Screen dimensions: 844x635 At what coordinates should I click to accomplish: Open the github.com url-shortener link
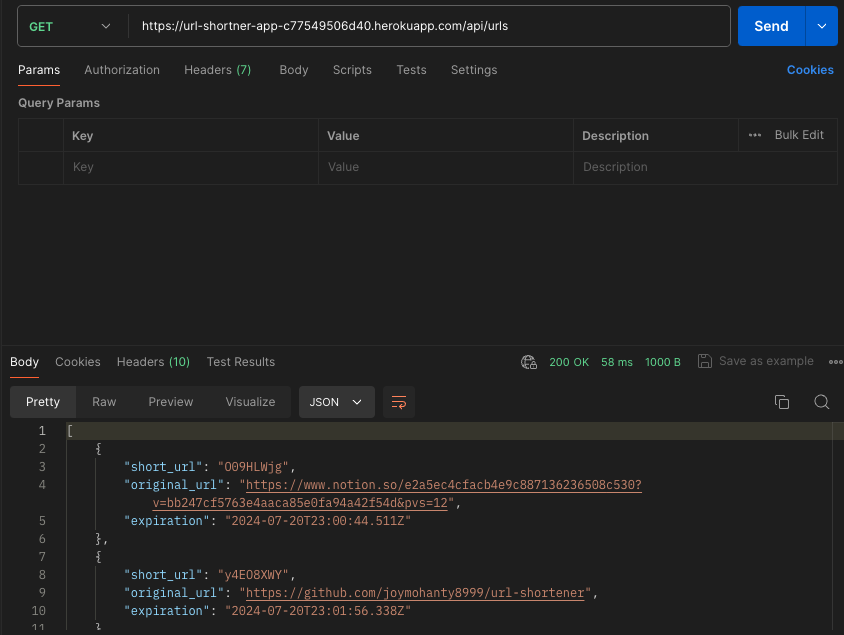[415, 593]
